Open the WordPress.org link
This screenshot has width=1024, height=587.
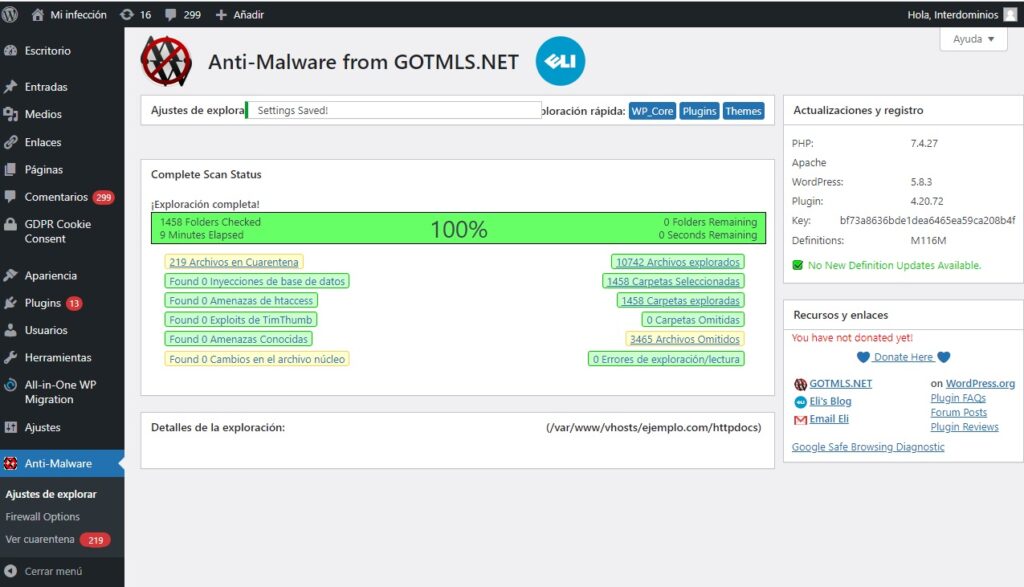pos(980,384)
